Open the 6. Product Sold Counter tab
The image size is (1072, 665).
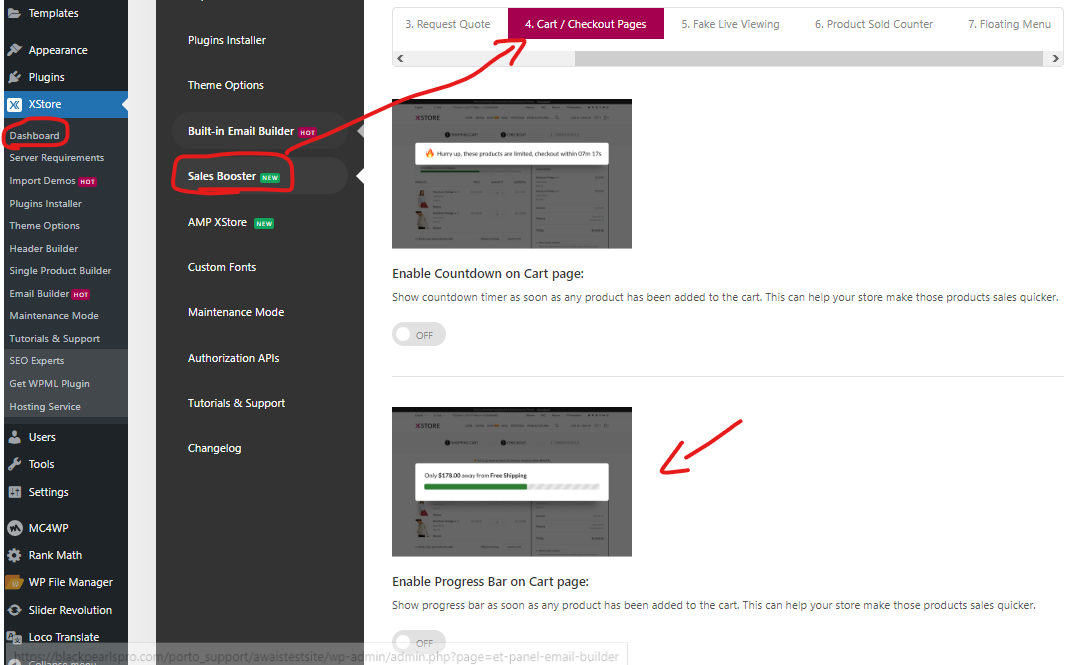(874, 24)
